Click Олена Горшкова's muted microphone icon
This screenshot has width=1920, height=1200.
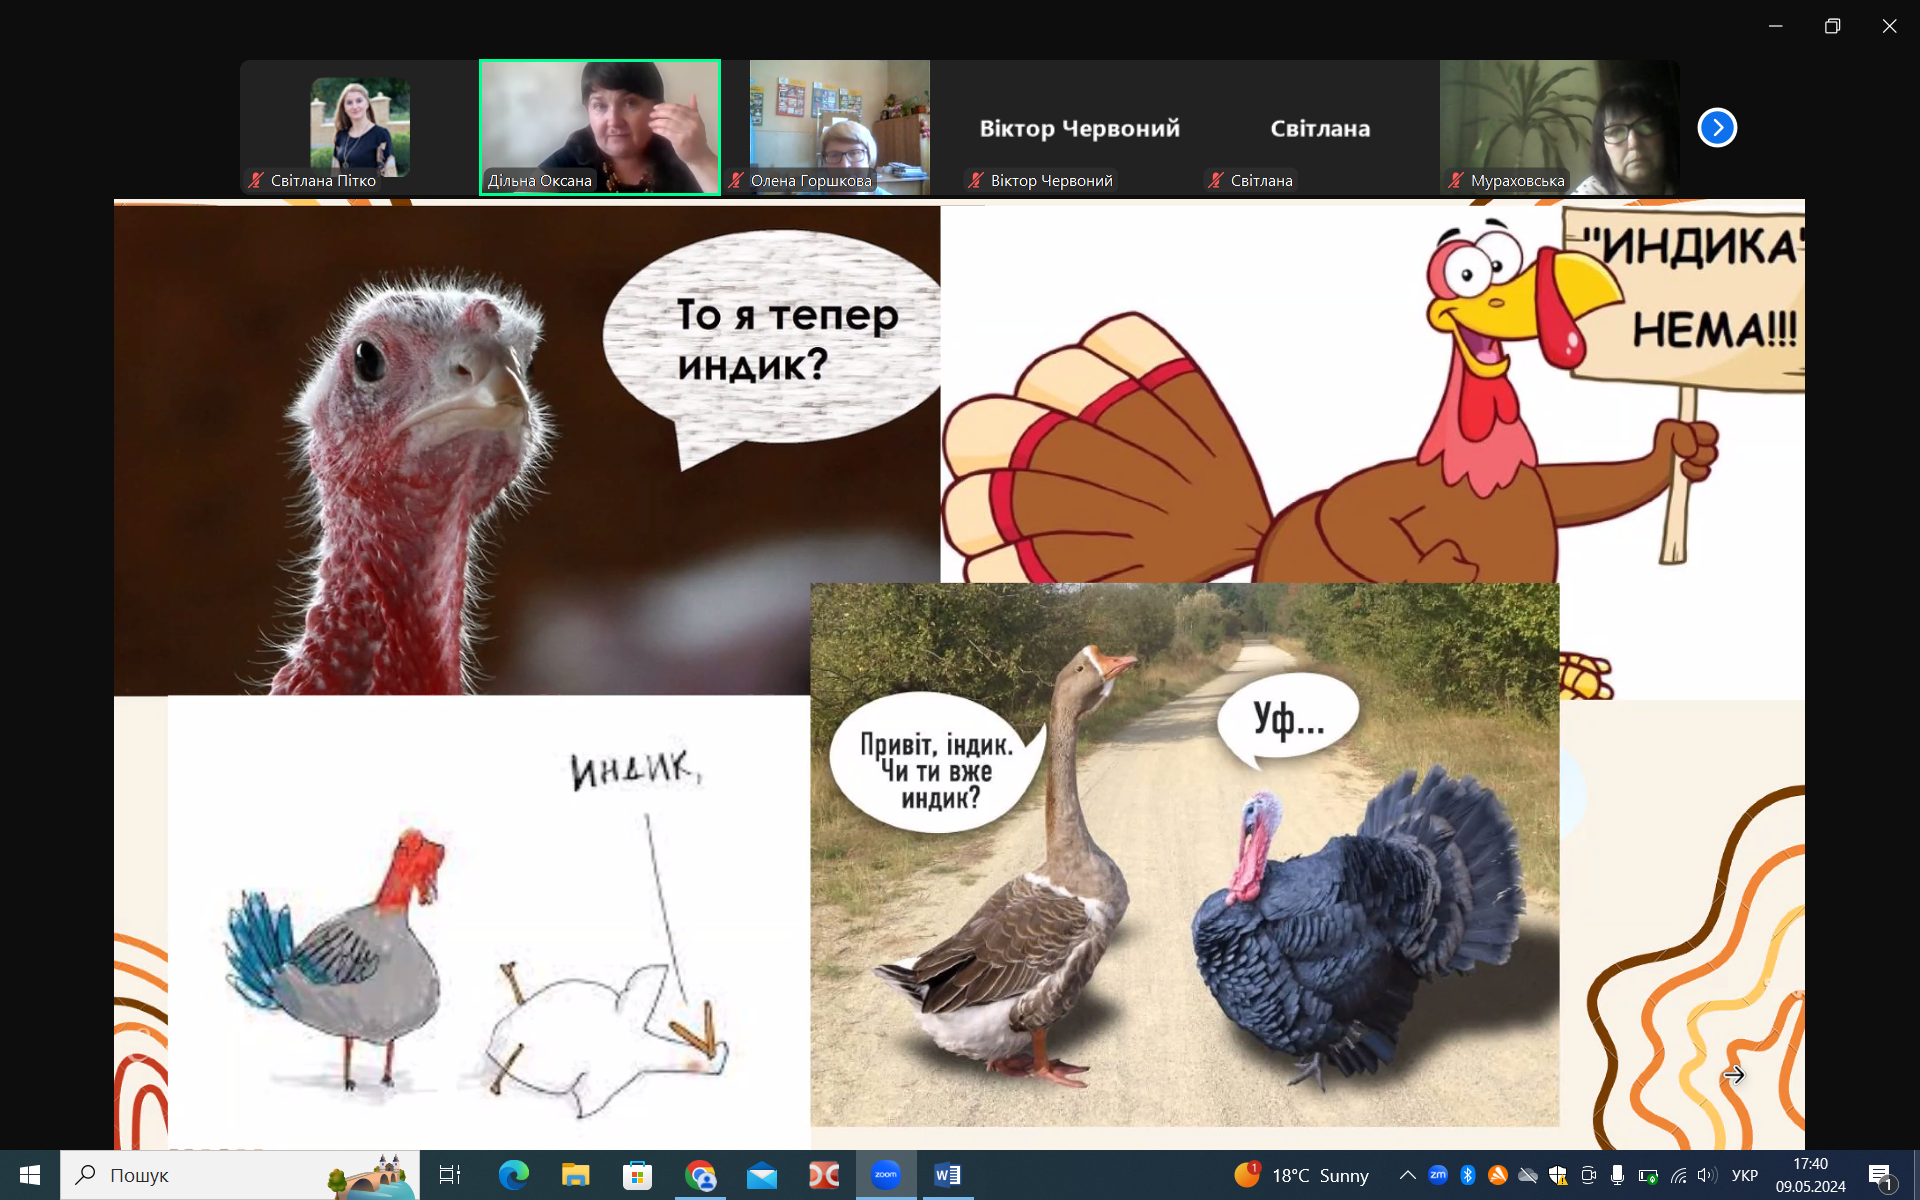click(736, 181)
